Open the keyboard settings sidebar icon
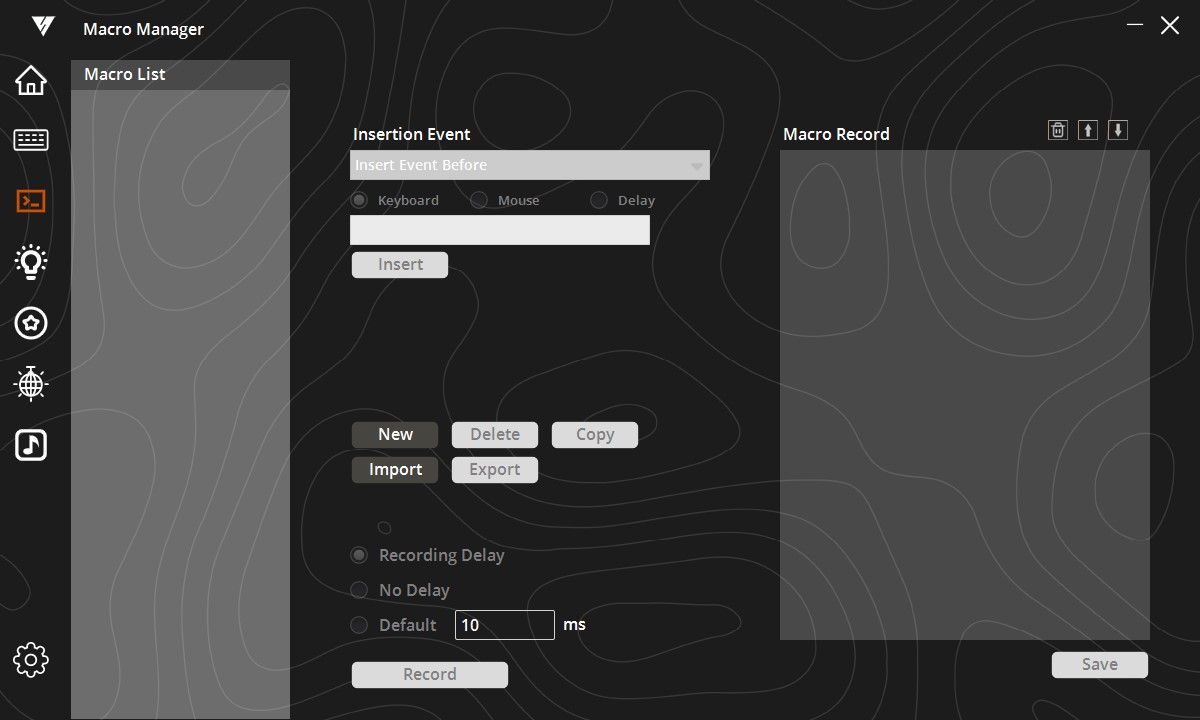The height and width of the screenshot is (720, 1200). click(x=31, y=140)
